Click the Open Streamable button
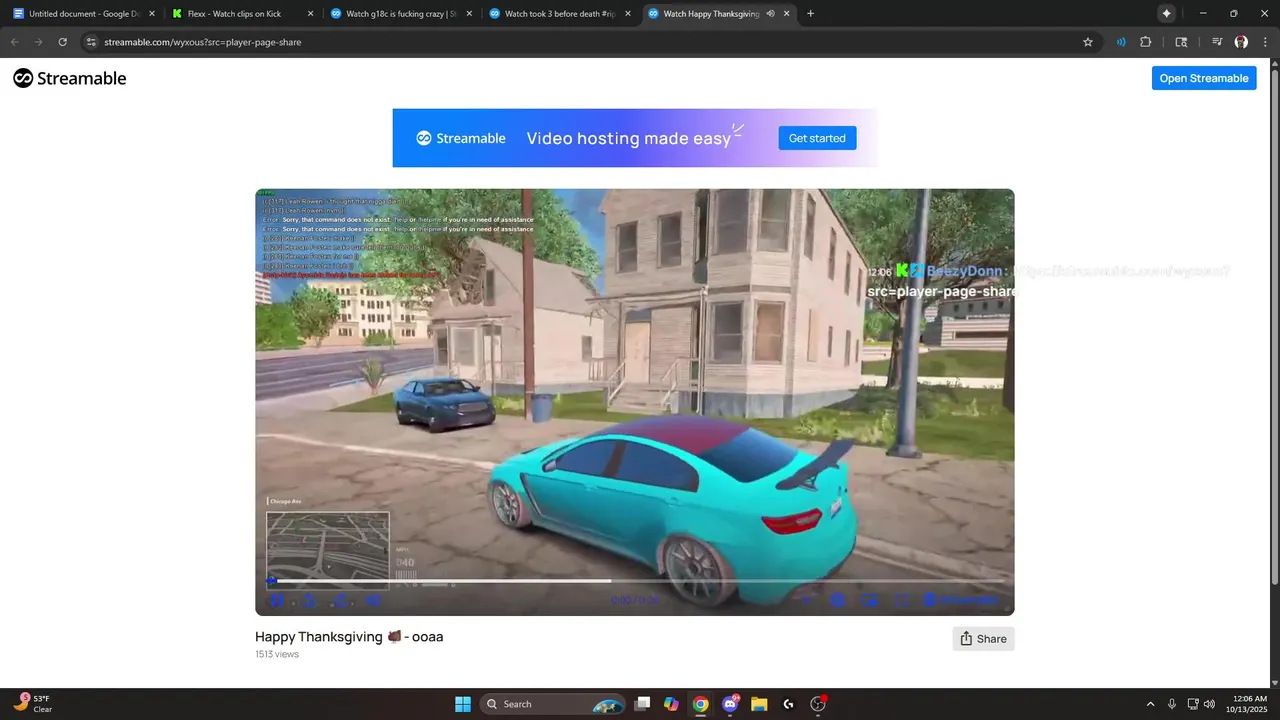The image size is (1280, 720). pyautogui.click(x=1204, y=78)
